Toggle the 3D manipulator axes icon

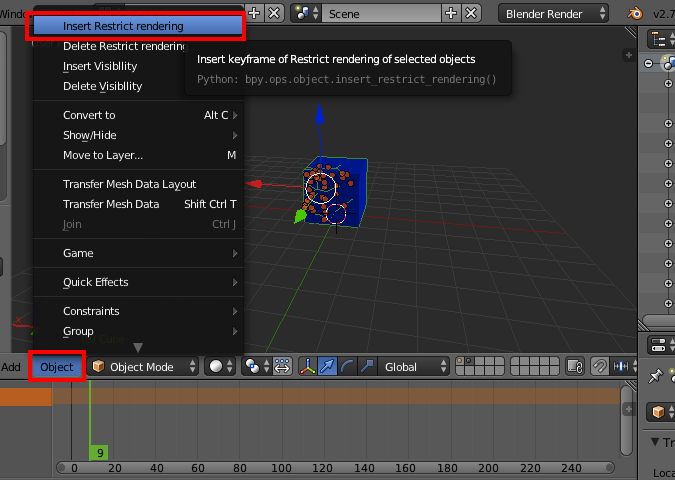(x=307, y=366)
